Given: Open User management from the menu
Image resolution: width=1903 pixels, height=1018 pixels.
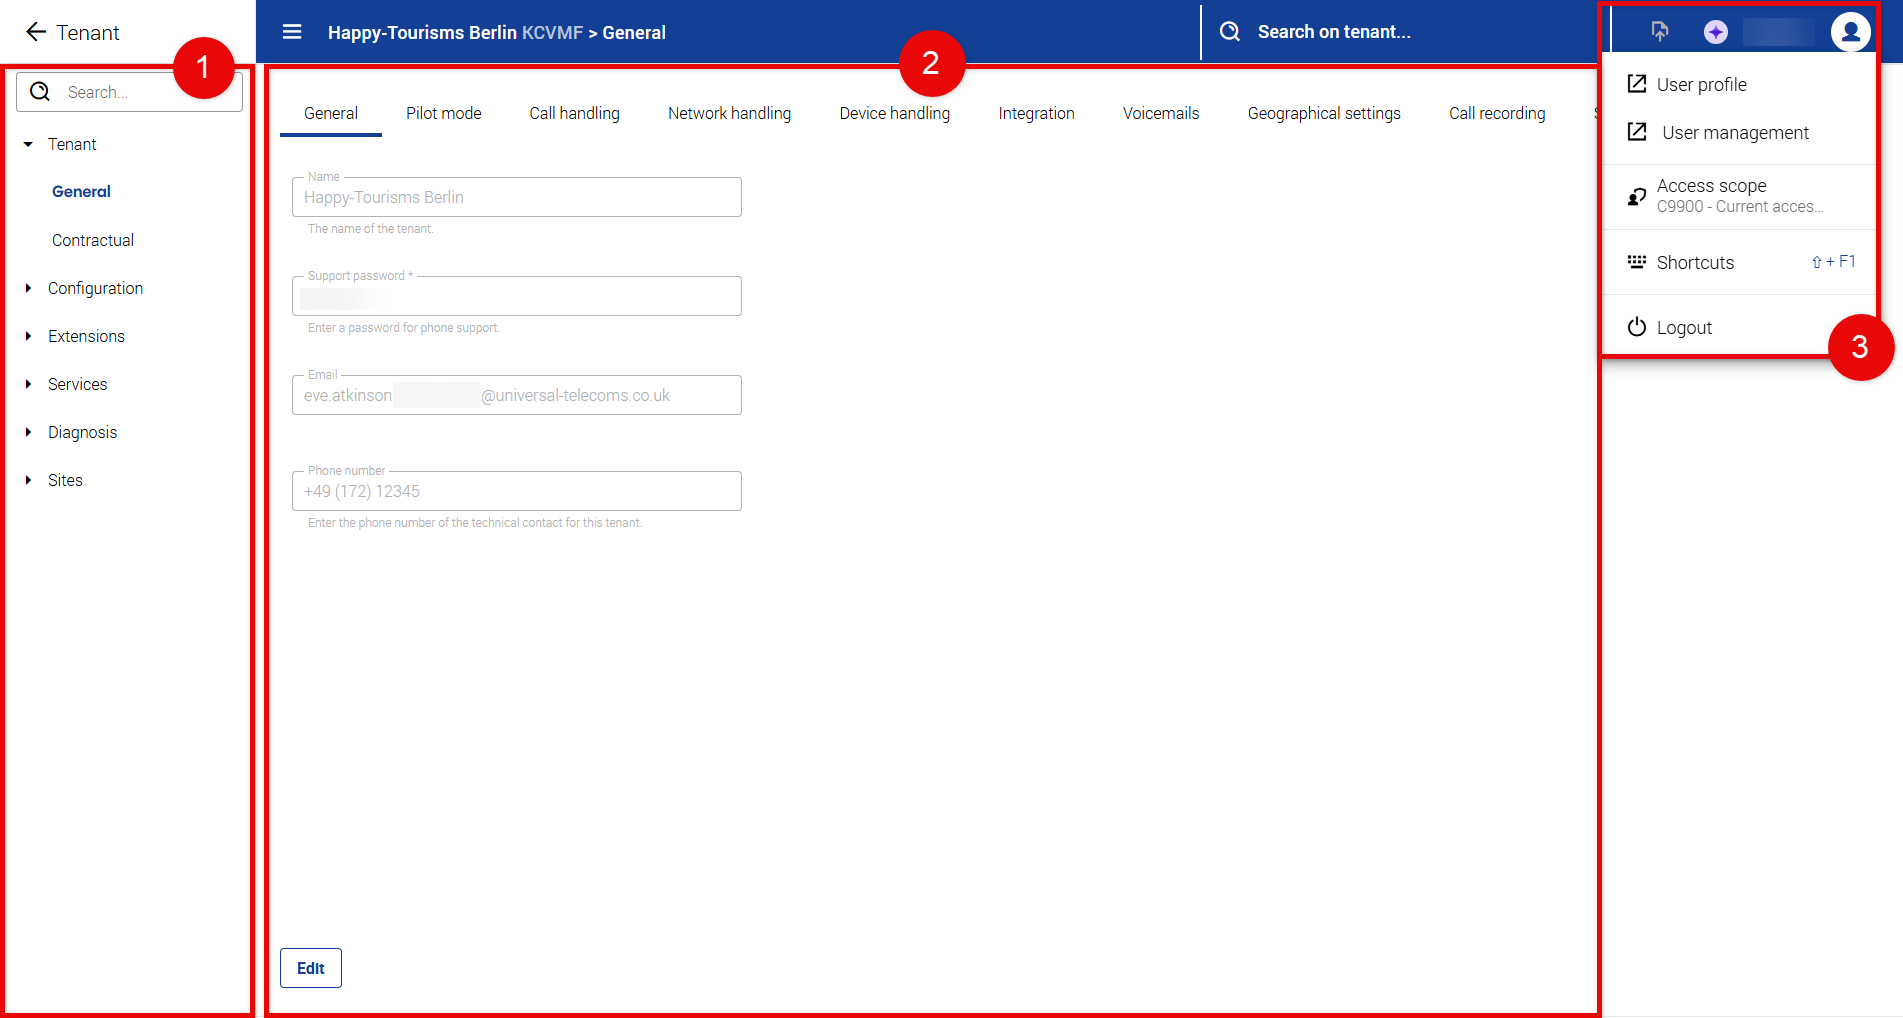Looking at the screenshot, I should (1735, 133).
